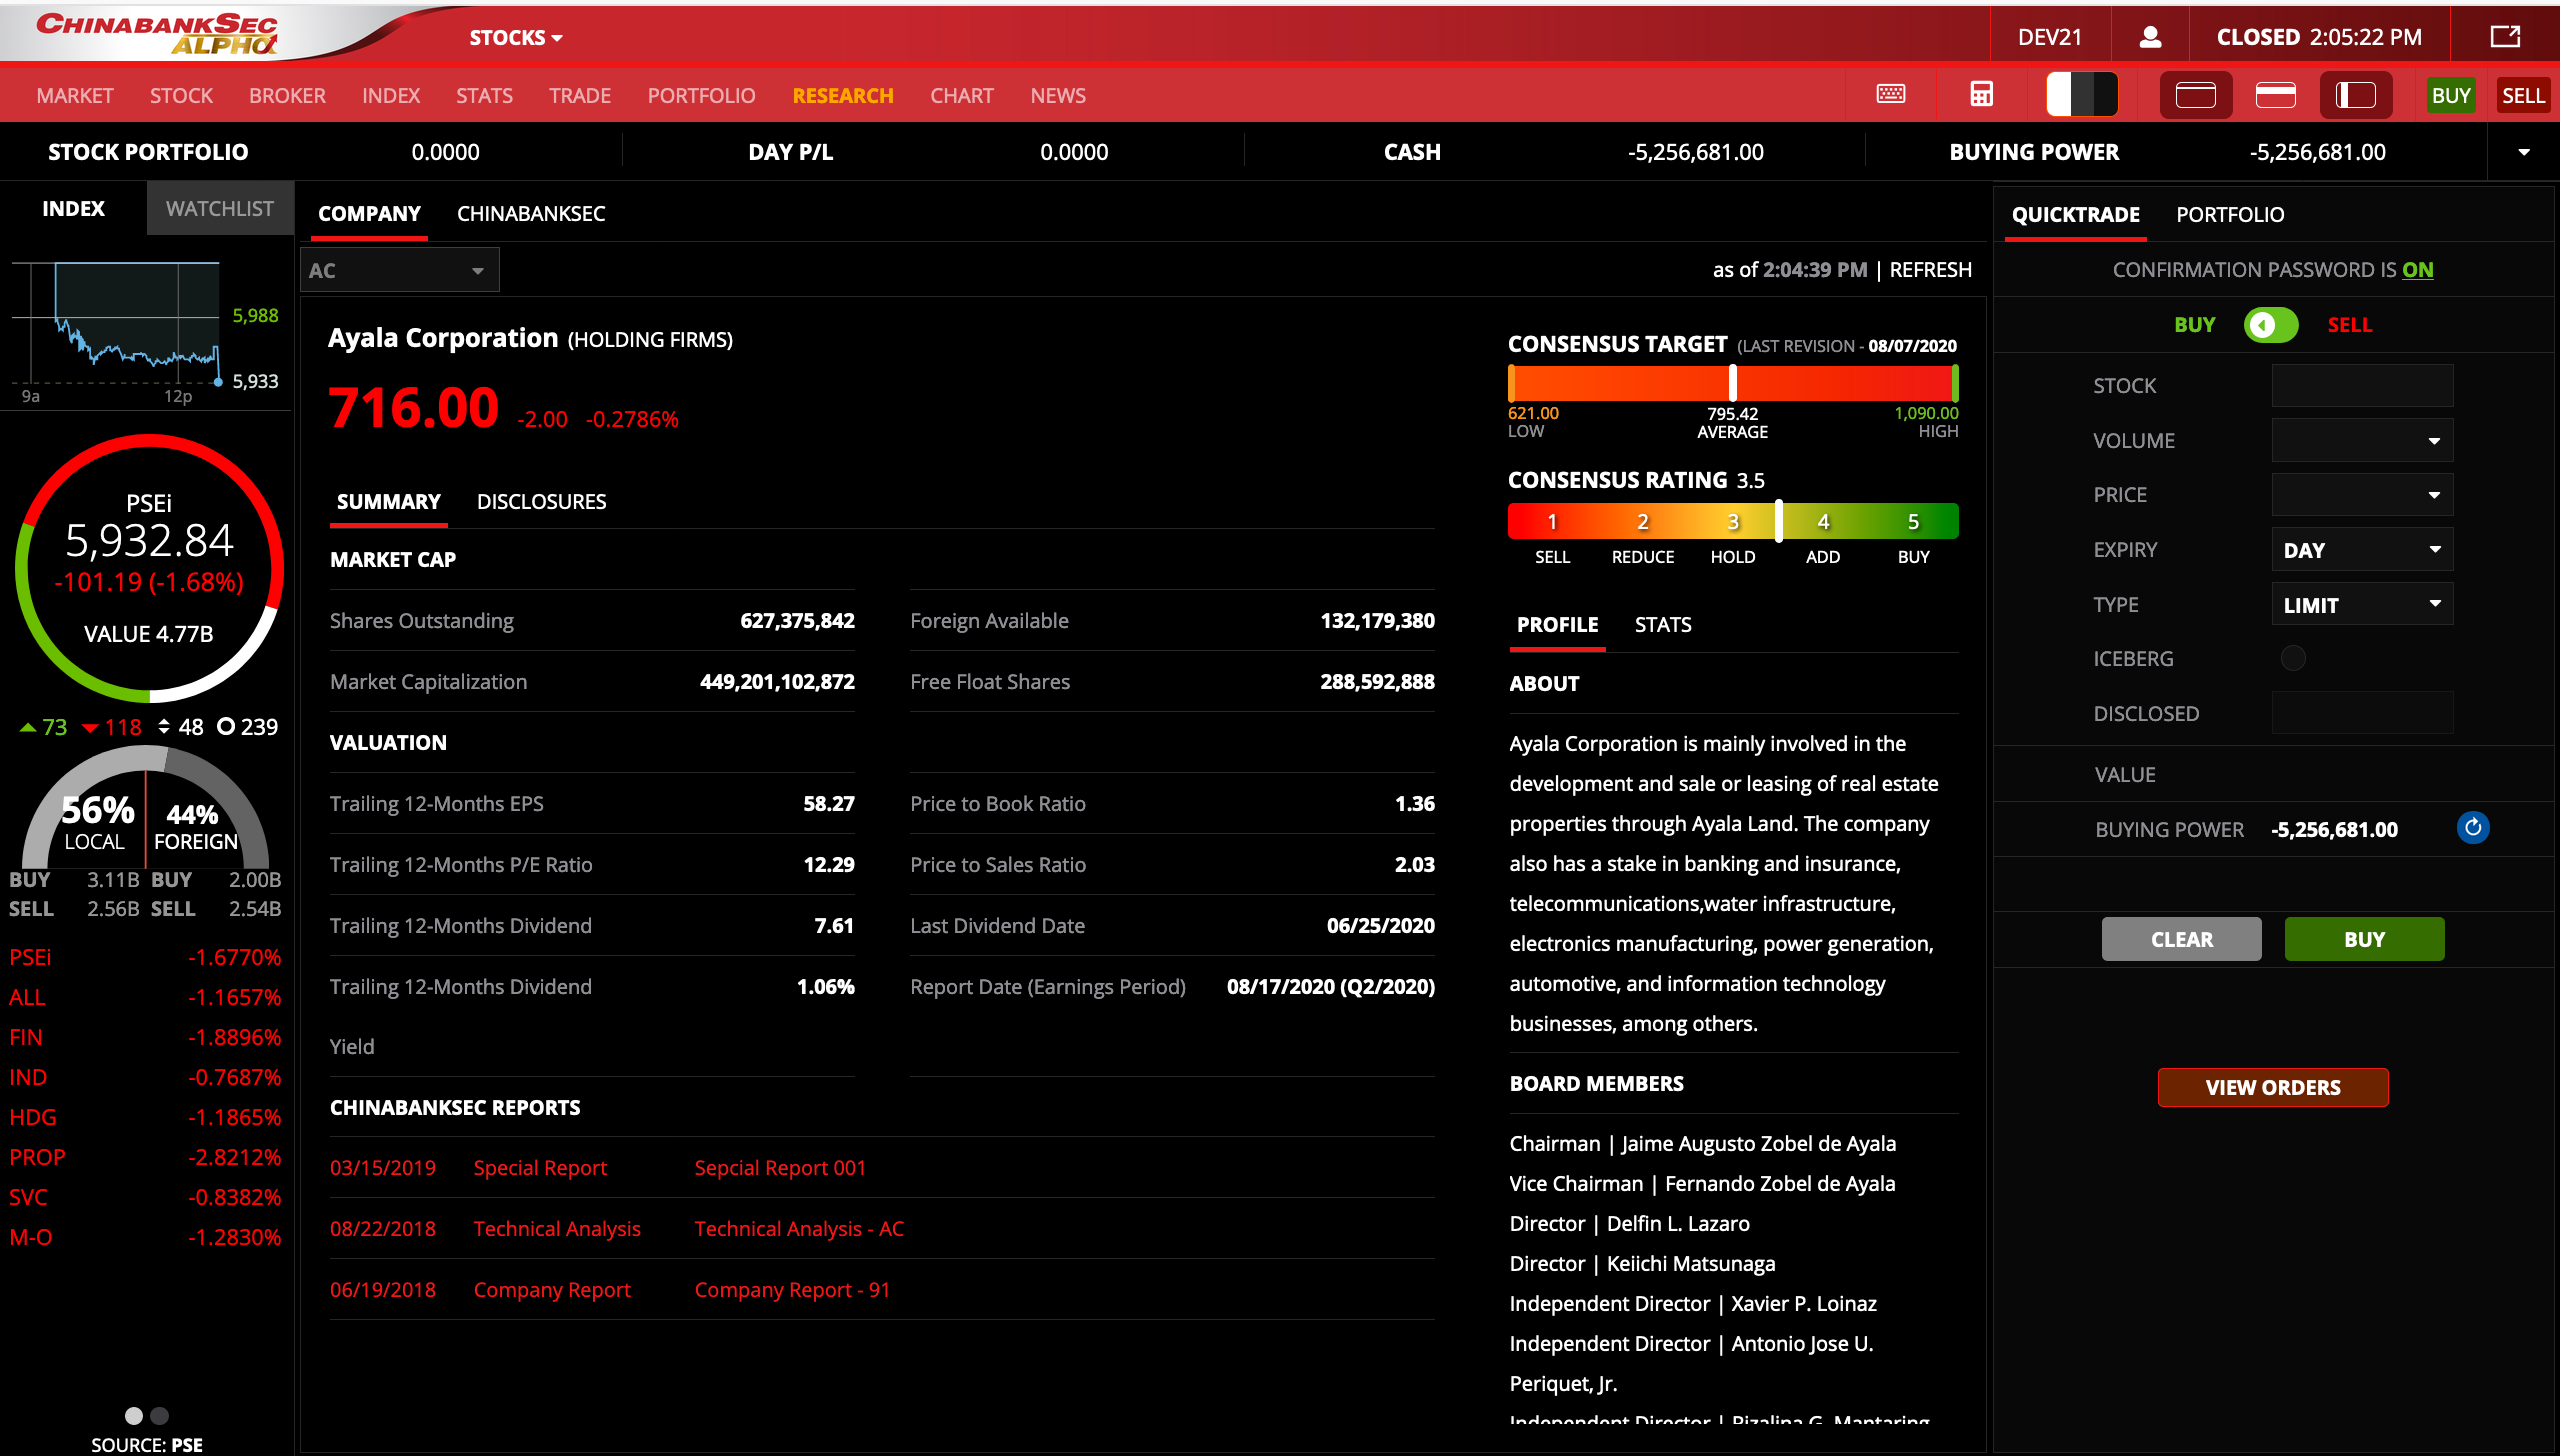Click the green BUY toolbar button

point(2451,96)
